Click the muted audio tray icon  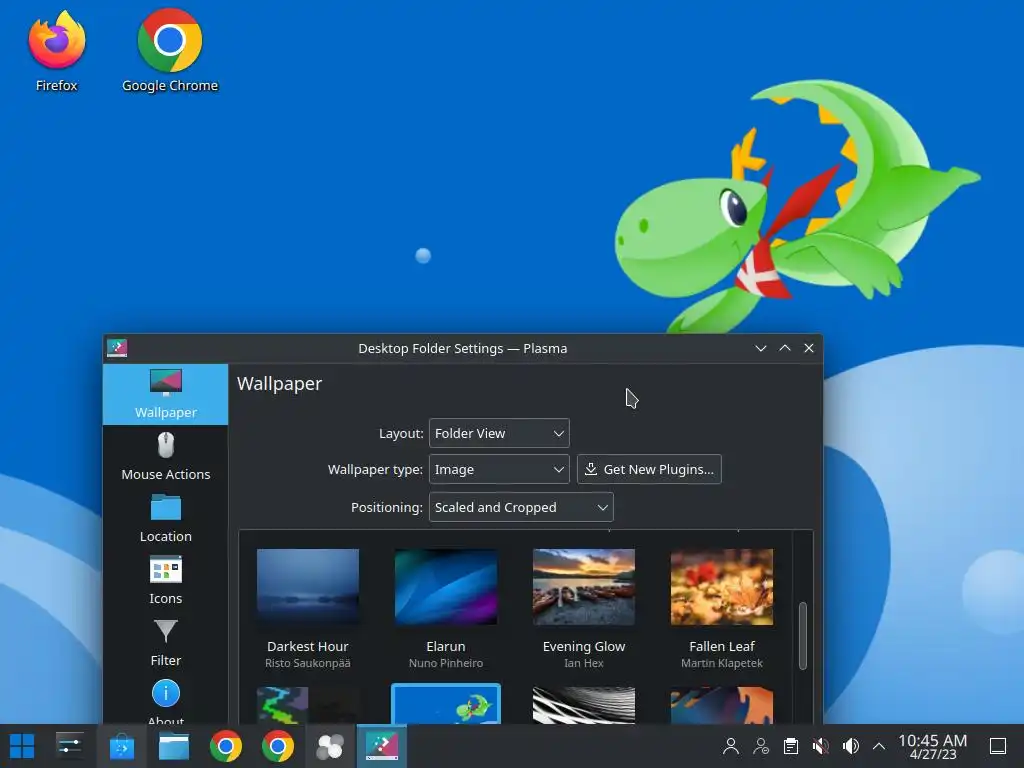pos(821,746)
